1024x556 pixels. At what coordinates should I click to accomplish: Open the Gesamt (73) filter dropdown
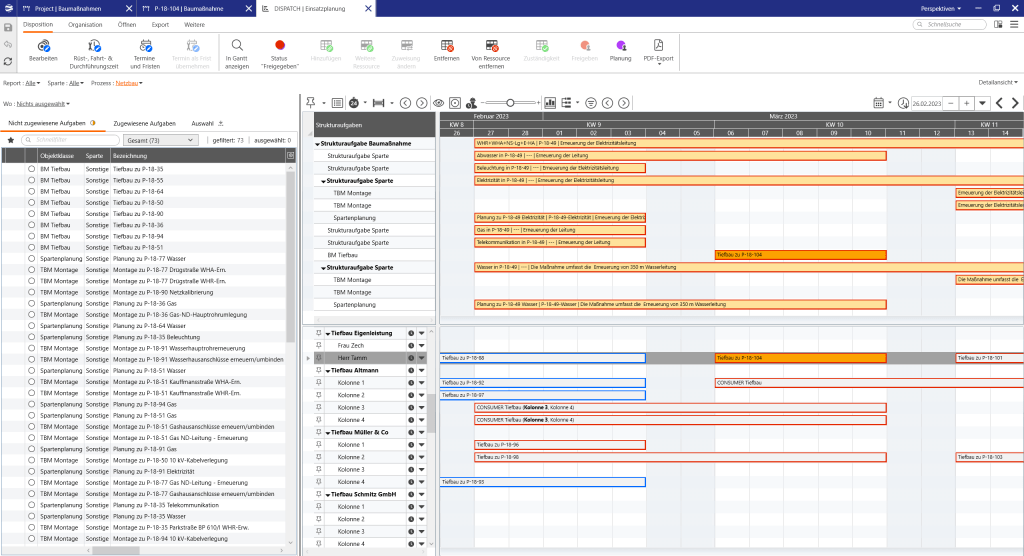[x=162, y=140]
